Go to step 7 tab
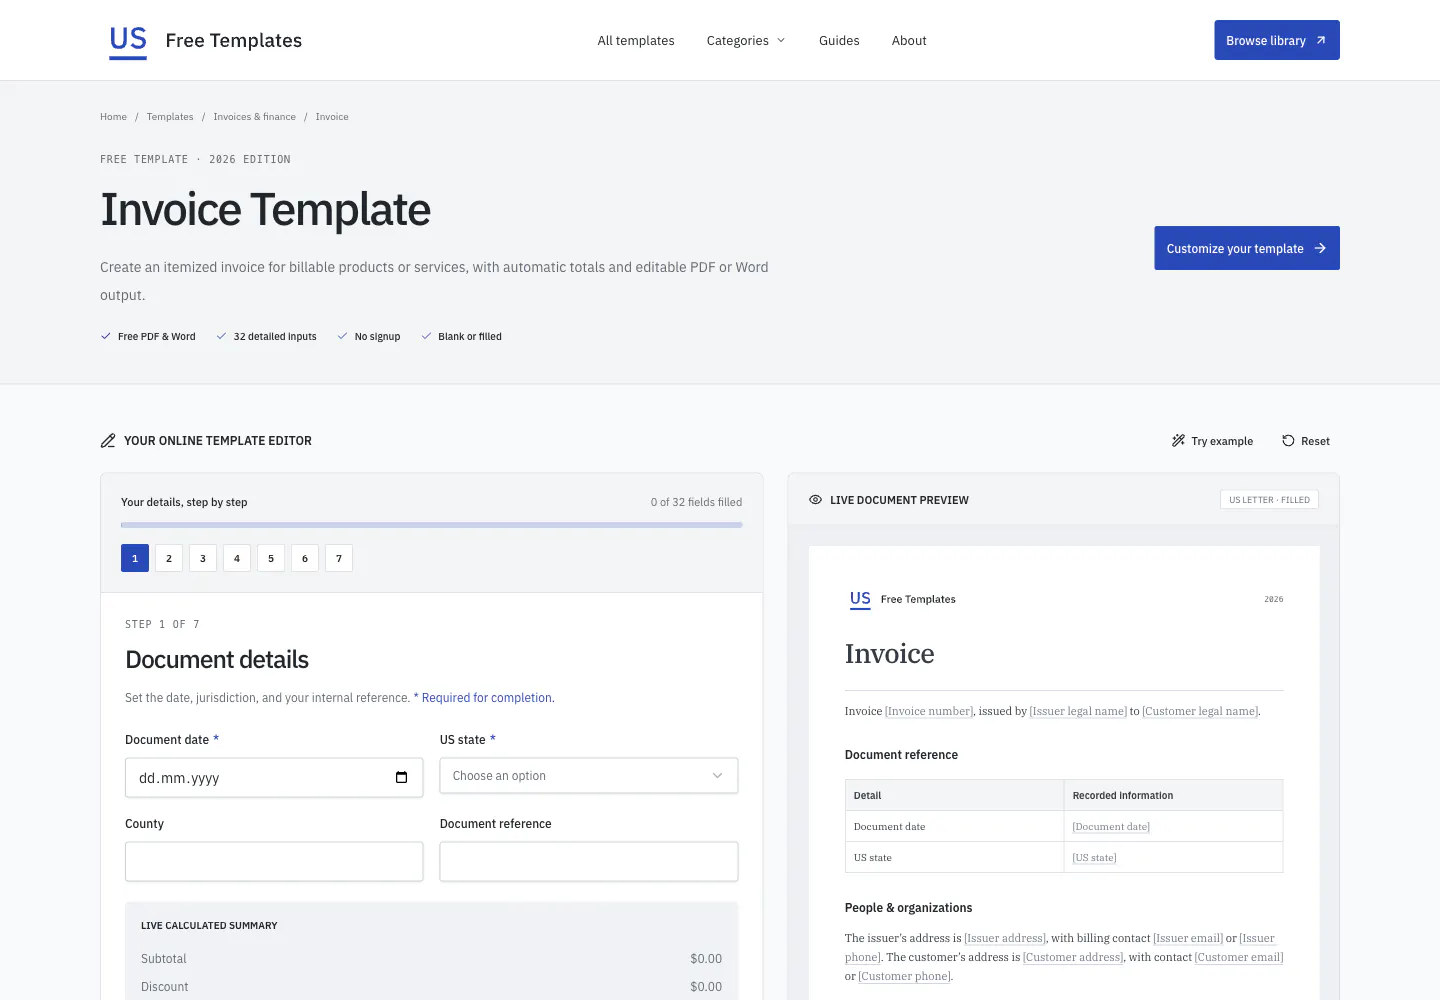This screenshot has height=1000, width=1440. click(x=339, y=558)
